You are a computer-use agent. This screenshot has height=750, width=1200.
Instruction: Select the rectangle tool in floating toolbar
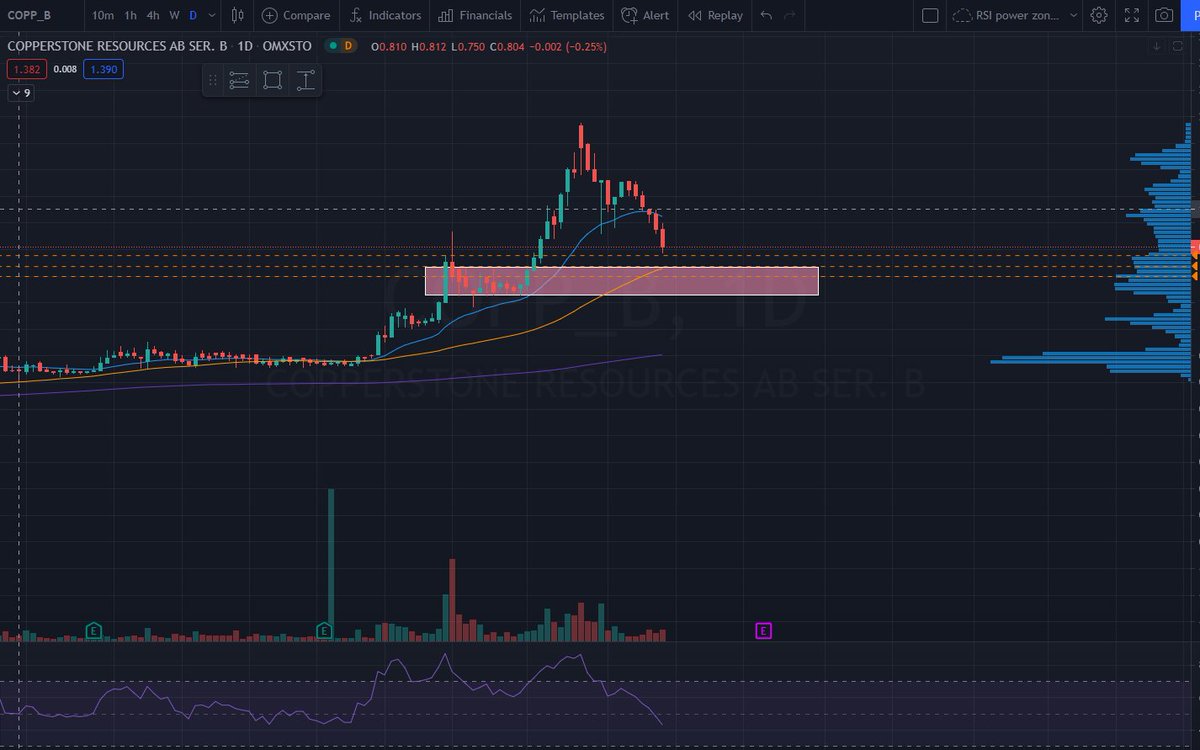pos(272,81)
